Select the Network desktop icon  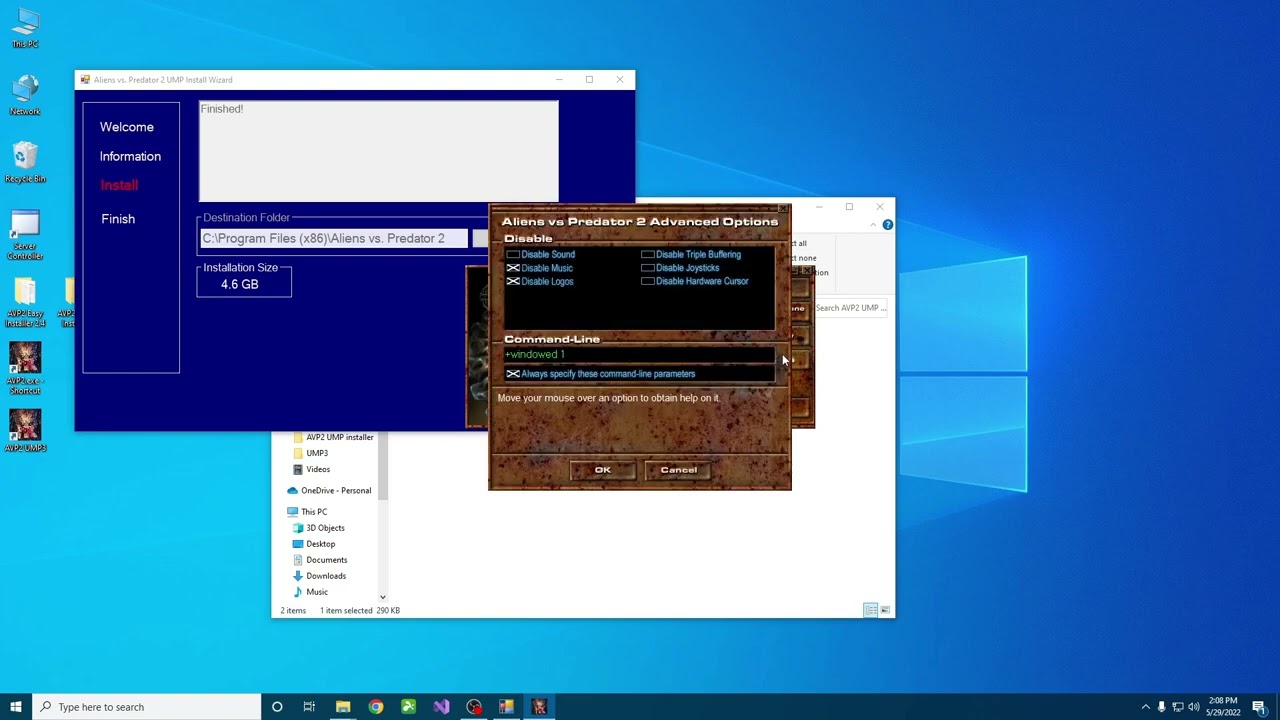pyautogui.click(x=25, y=95)
